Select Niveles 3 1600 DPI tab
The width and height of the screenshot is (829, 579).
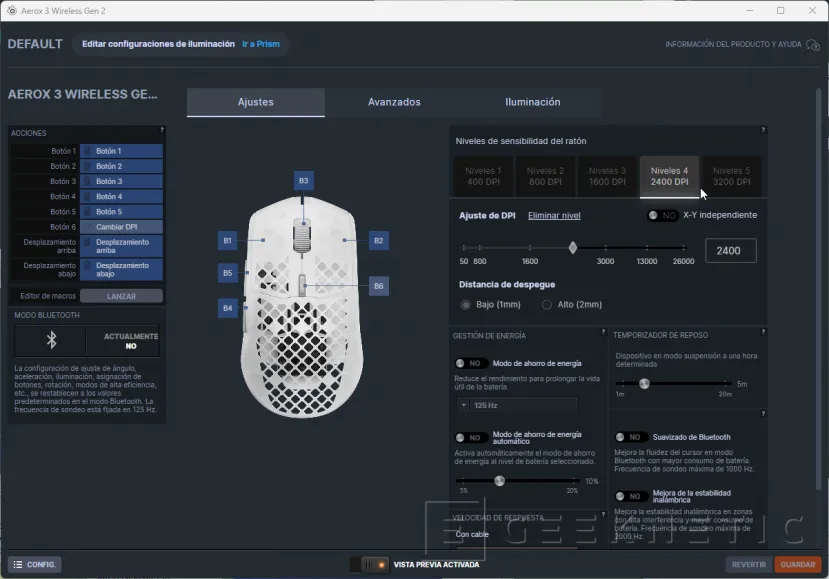coord(607,177)
